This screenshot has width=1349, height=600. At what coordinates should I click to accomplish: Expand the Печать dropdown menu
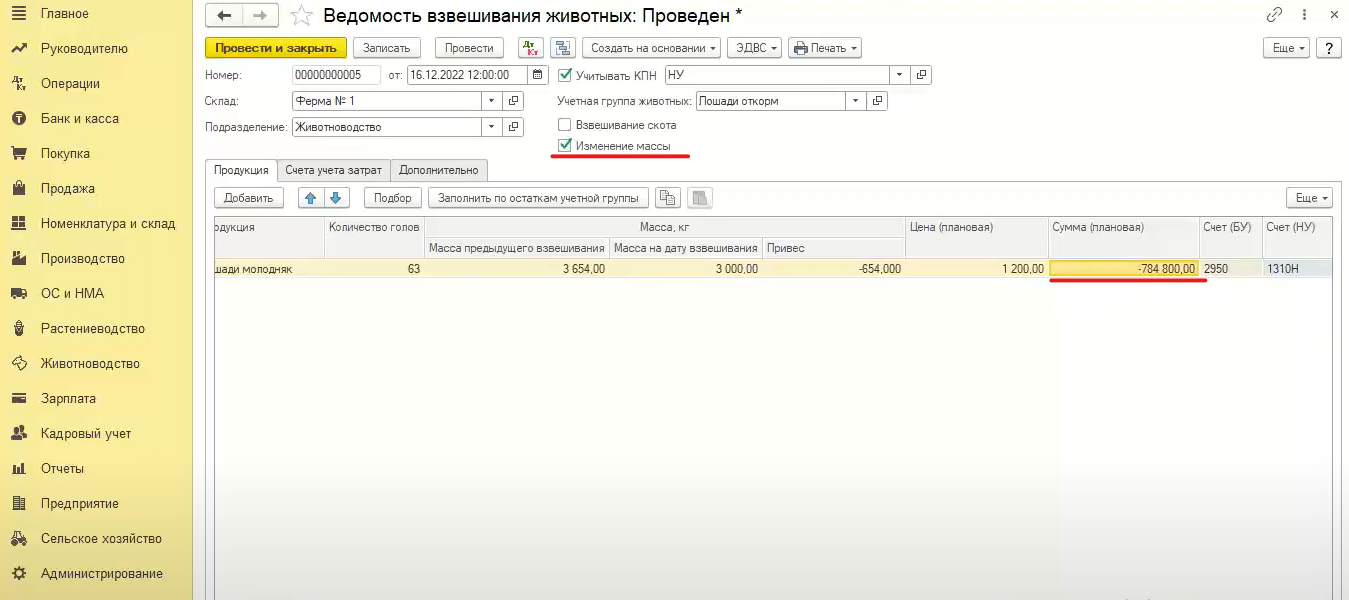tap(824, 48)
